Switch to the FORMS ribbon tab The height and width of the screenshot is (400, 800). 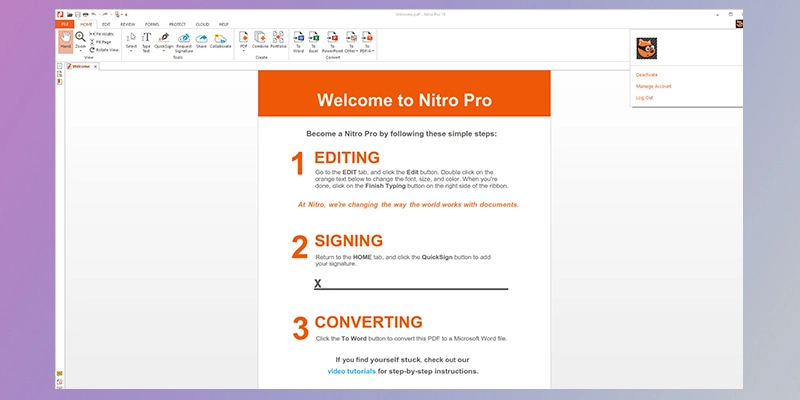pos(152,24)
